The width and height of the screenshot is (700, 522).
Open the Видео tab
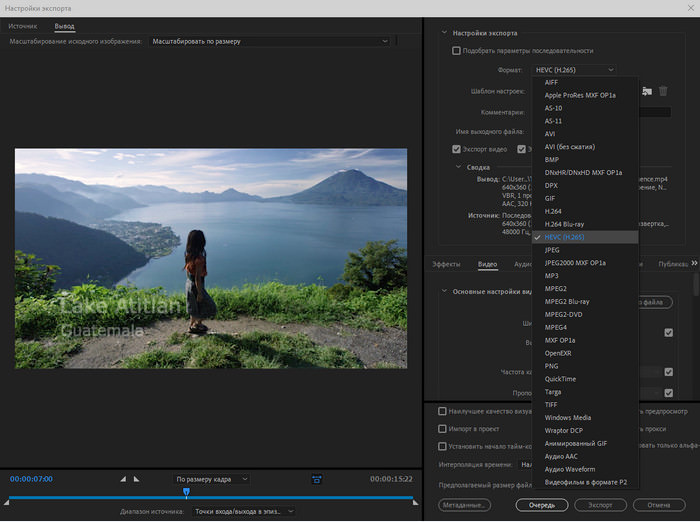(488, 264)
